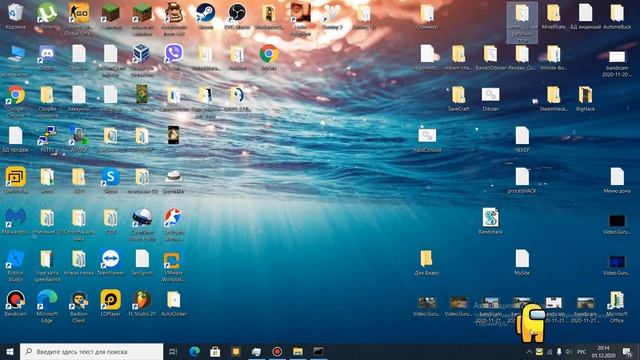Expand the hidden system tray icons chevron

pyautogui.click(x=529, y=351)
